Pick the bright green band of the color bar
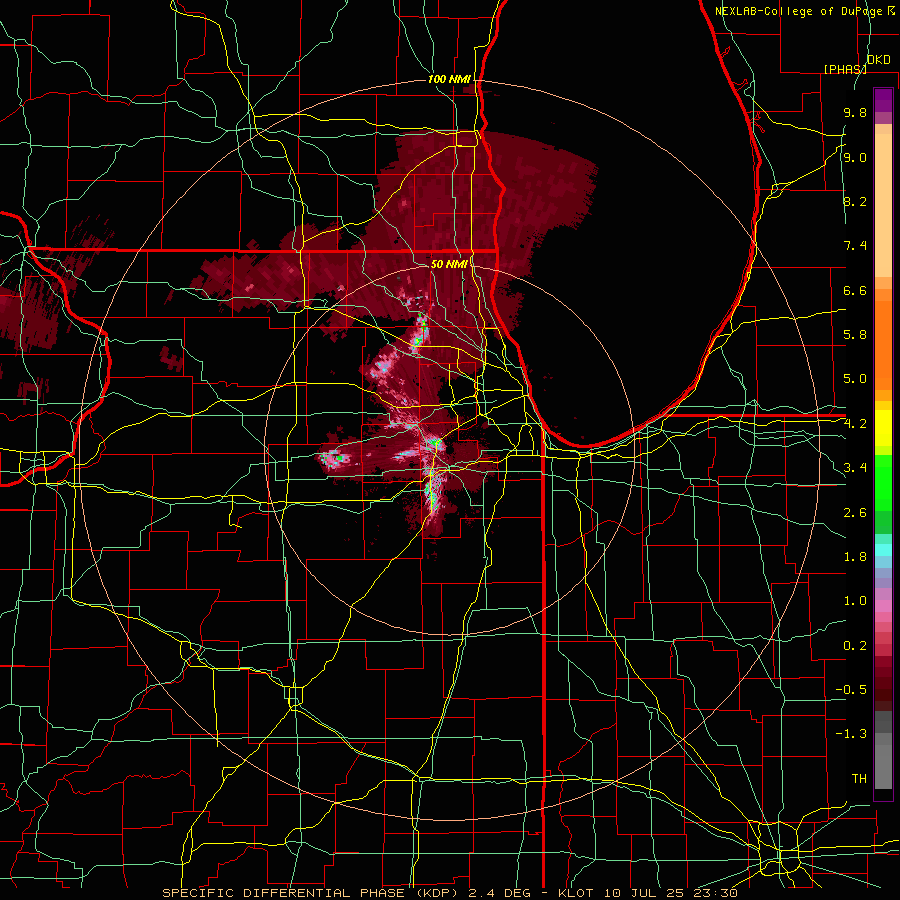This screenshot has height=900, width=900. [x=883, y=481]
